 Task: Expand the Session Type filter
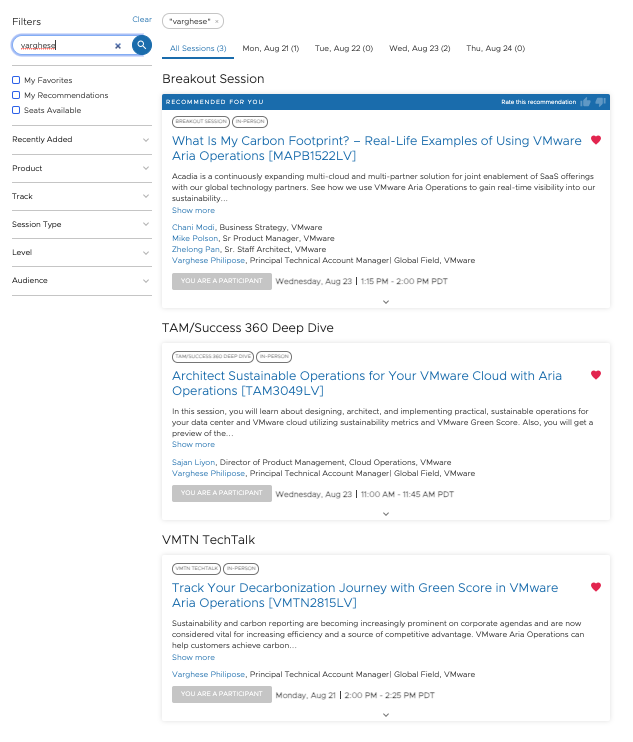pyautogui.click(x=81, y=224)
